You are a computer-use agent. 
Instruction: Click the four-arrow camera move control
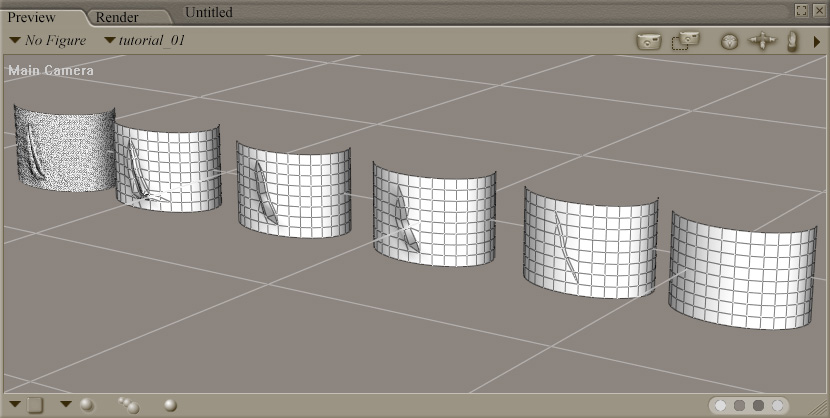click(762, 42)
